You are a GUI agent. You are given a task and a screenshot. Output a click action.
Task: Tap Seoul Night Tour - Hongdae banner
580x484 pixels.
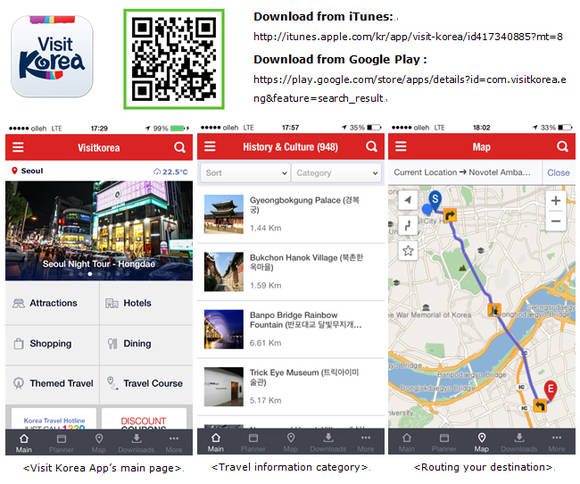[99, 231]
